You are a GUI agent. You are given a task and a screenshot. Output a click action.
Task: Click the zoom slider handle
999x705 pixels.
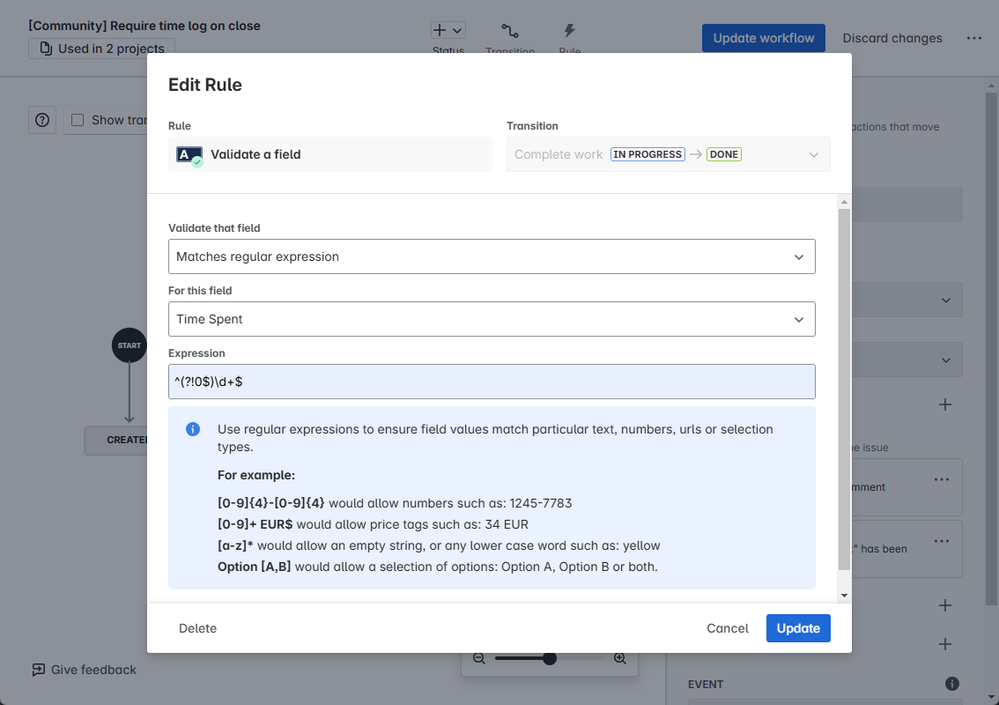coord(549,659)
